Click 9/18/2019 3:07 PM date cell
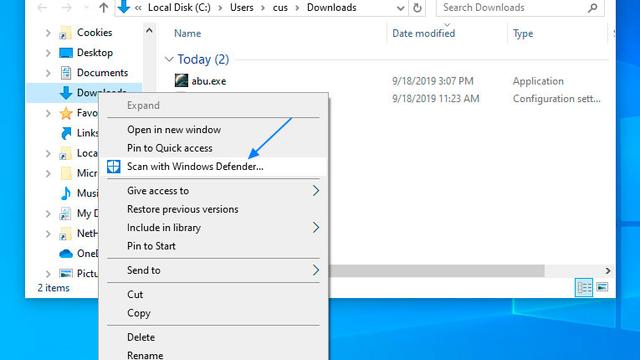The height and width of the screenshot is (360, 640). click(433, 81)
